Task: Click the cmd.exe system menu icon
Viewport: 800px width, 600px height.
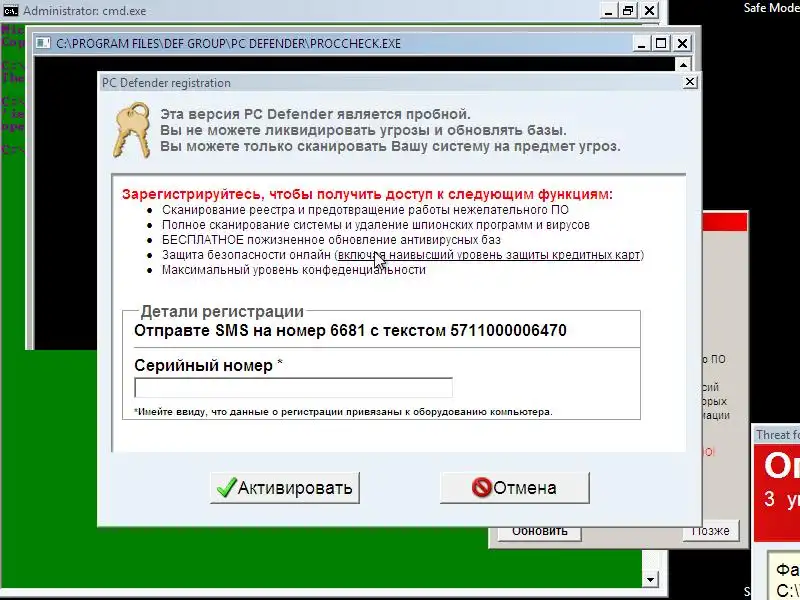Action: tap(11, 10)
